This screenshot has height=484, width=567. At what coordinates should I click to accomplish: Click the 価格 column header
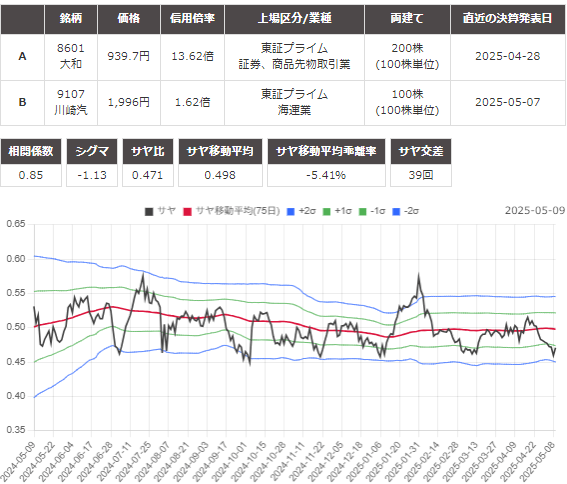click(129, 19)
